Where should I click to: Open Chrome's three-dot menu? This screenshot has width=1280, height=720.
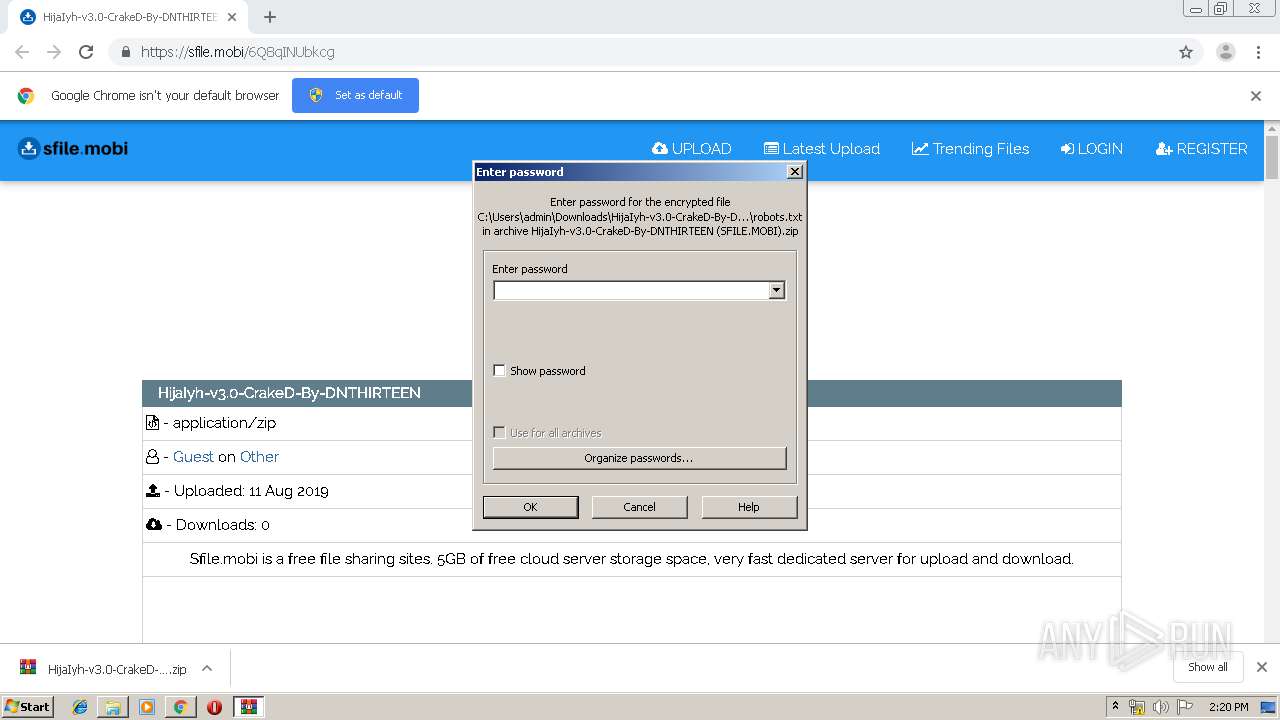1258,52
